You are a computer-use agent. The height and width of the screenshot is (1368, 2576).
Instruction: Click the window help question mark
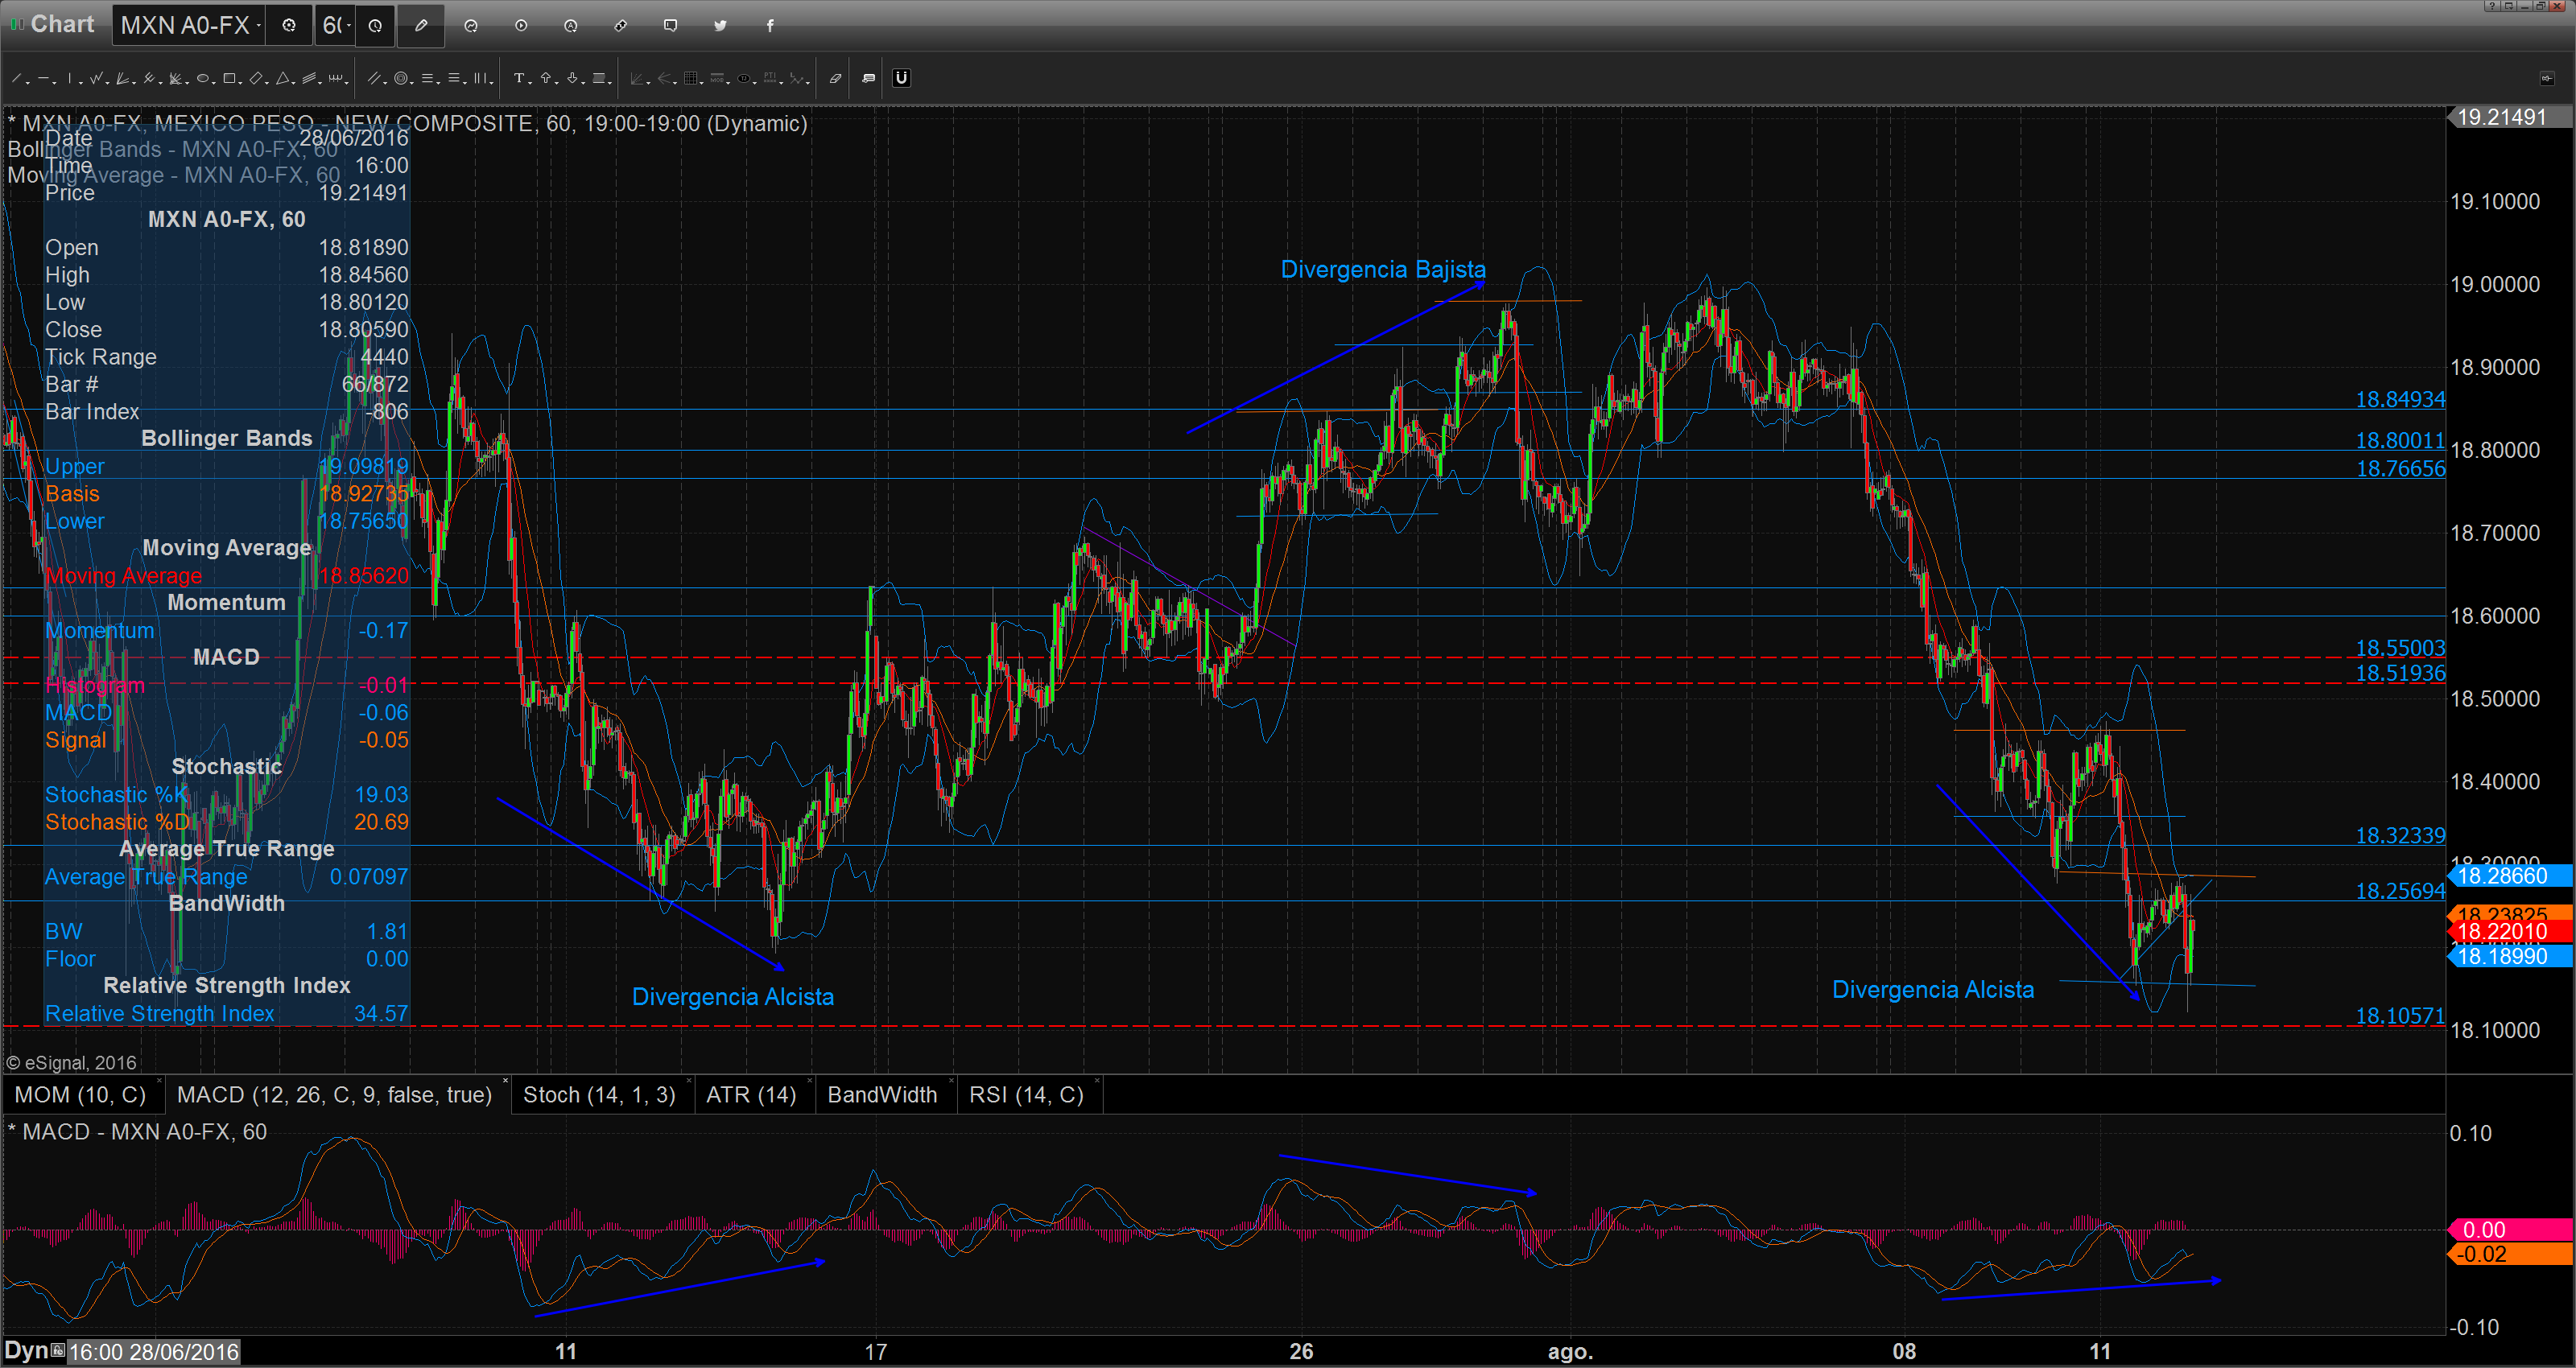tap(2493, 6)
